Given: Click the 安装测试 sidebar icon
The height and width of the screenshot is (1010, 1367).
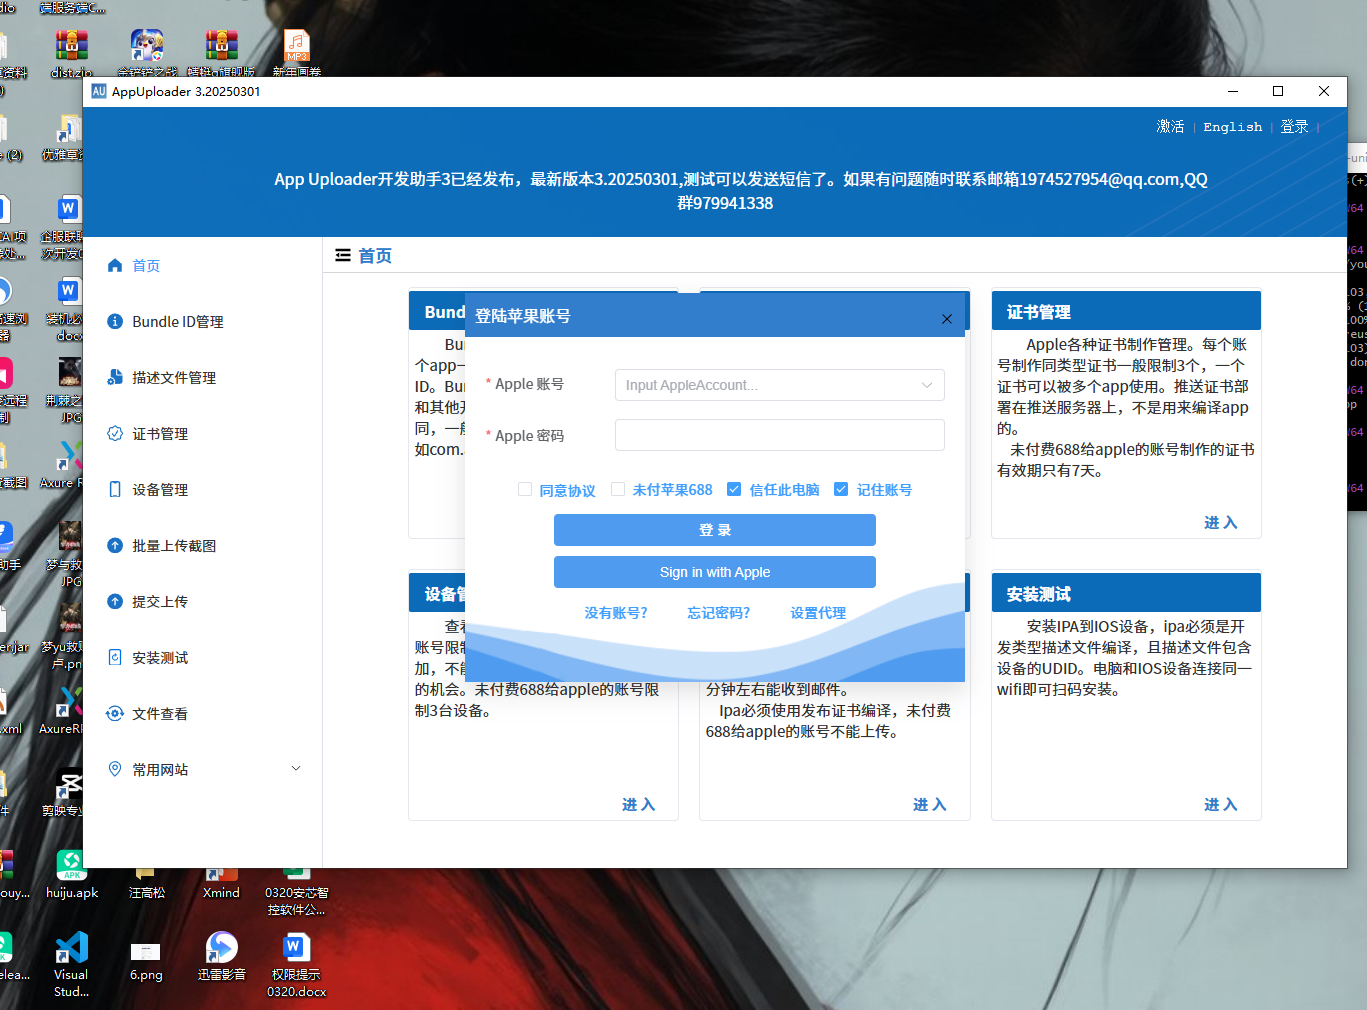Looking at the screenshot, I should pyautogui.click(x=115, y=658).
